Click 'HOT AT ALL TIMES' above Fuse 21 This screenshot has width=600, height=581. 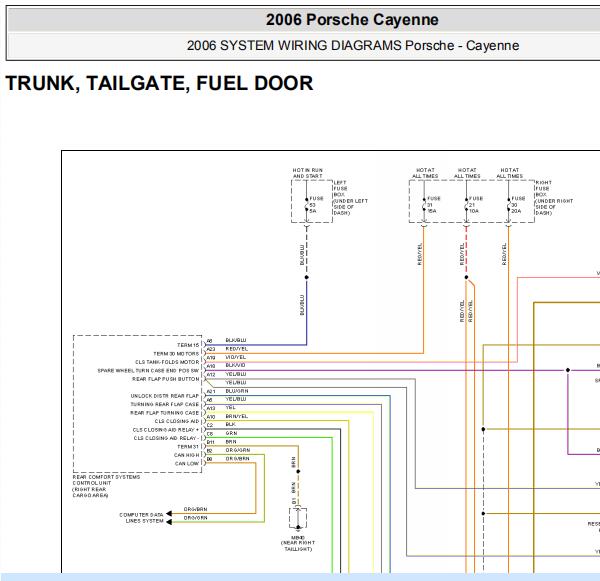(467, 173)
